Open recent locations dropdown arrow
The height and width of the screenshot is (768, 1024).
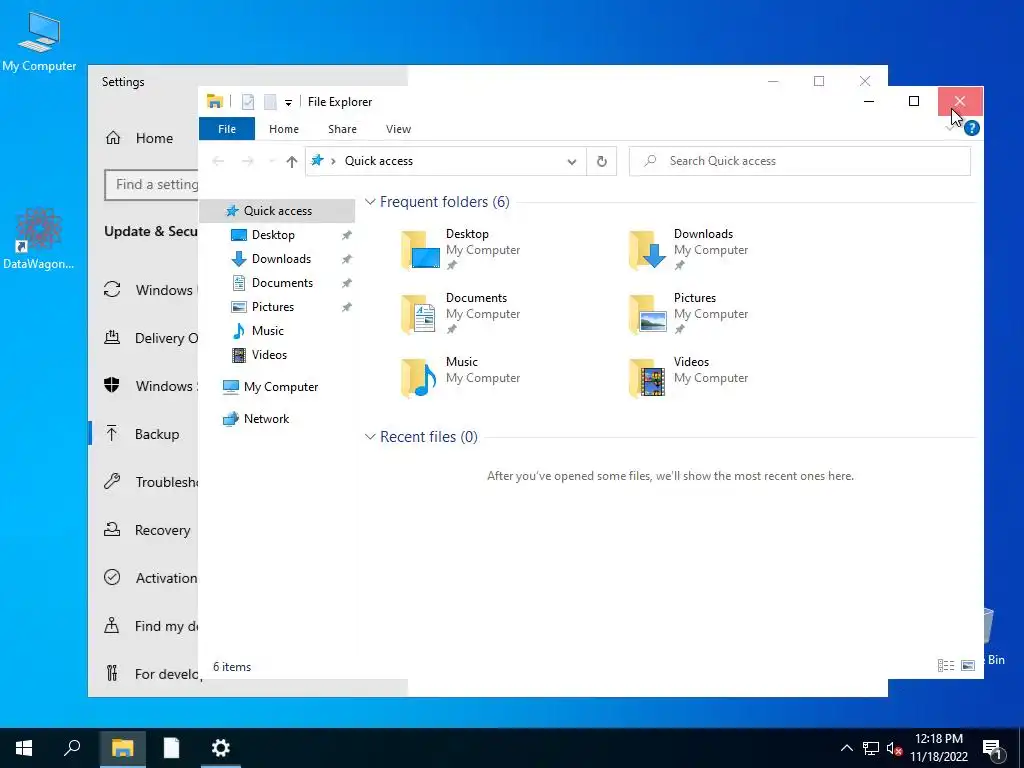272,161
